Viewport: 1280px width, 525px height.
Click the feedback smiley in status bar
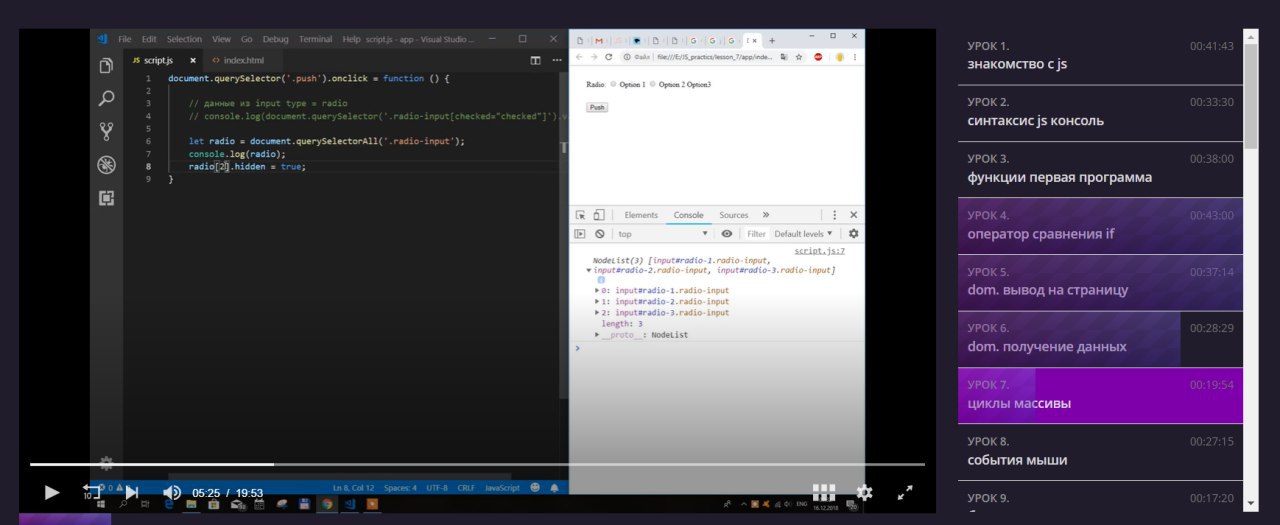(536, 487)
